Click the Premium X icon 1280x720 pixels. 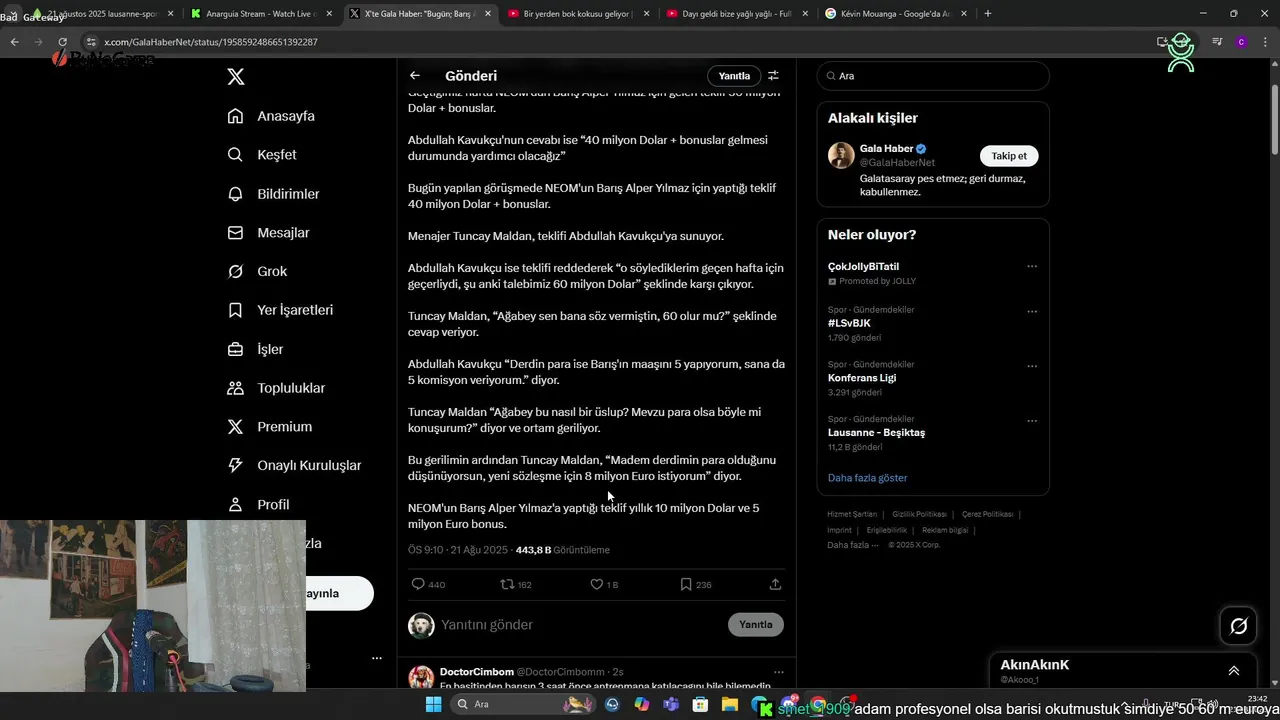click(235, 427)
